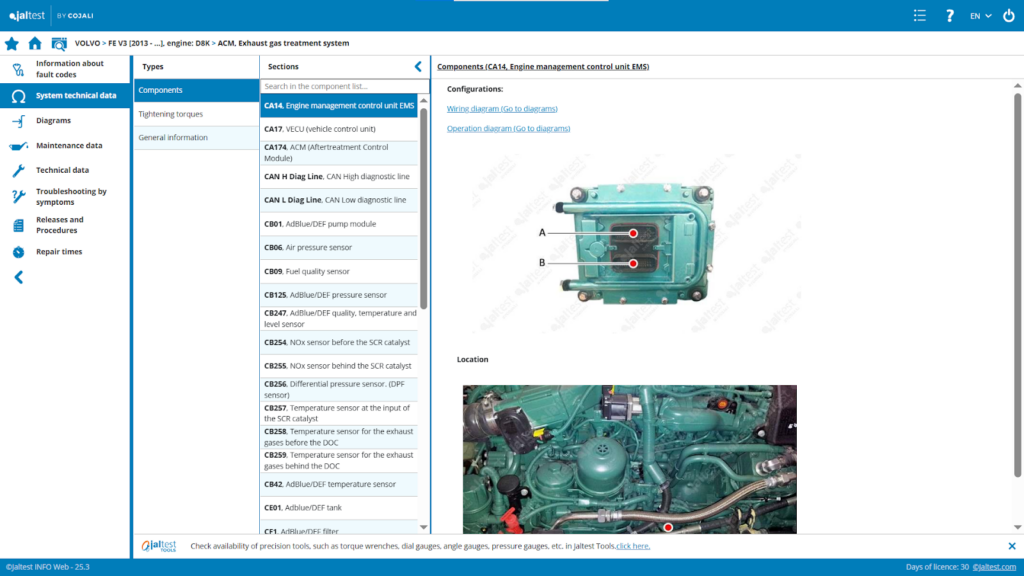Image resolution: width=1024 pixels, height=576 pixels.
Task: Click the power logout icon
Action: tap(1008, 16)
